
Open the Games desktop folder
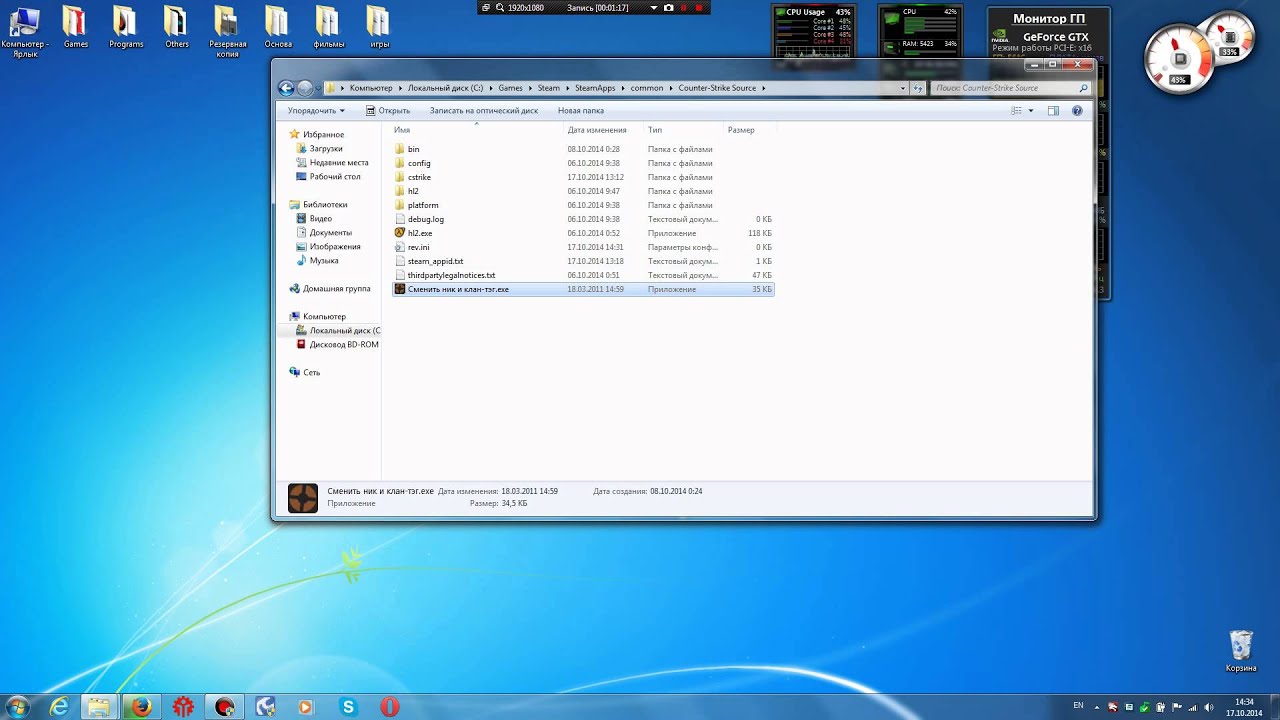pyautogui.click(x=75, y=27)
